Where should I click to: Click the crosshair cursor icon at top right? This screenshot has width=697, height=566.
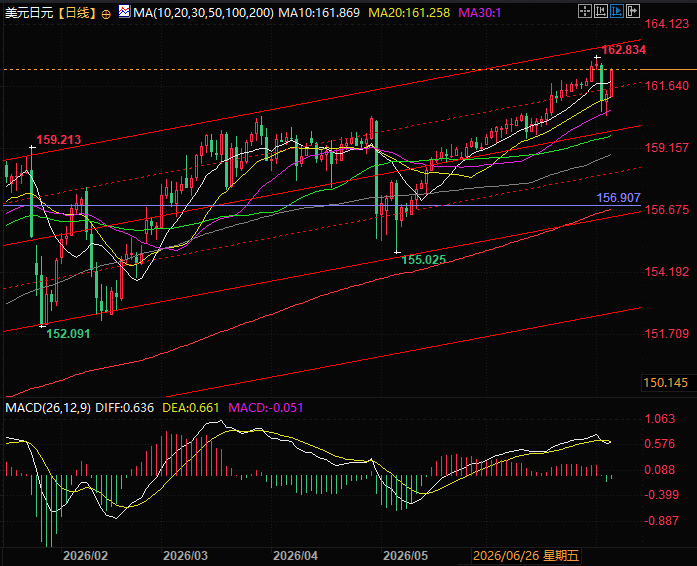585,11
